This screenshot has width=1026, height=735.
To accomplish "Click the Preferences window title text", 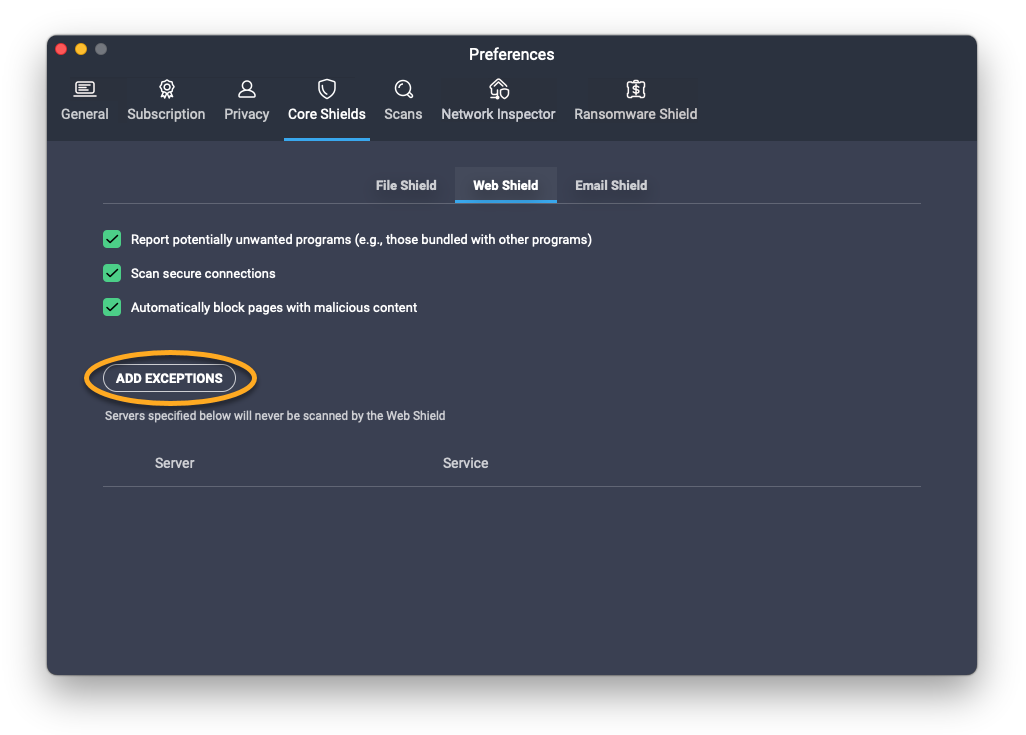I will point(511,54).
